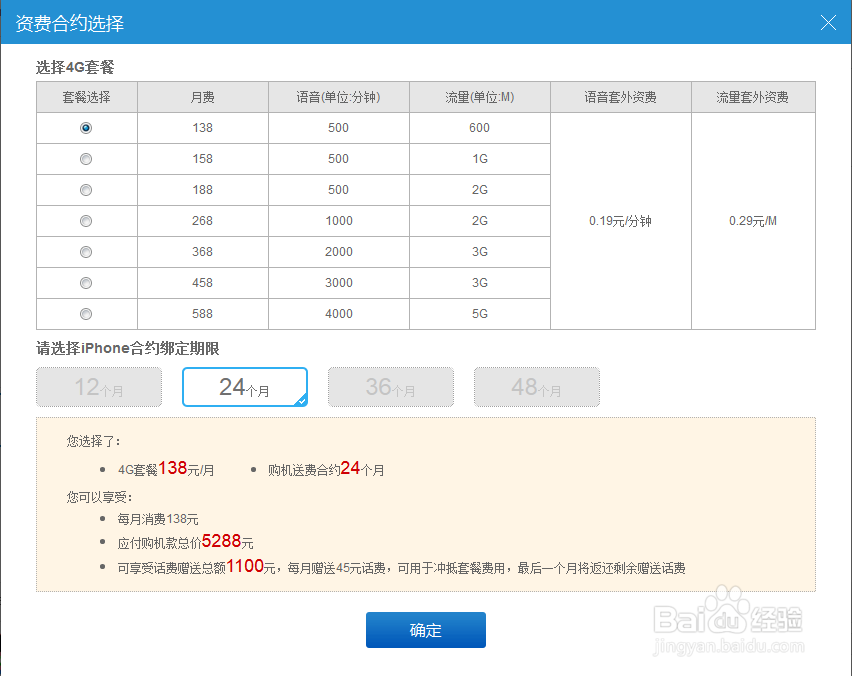852x676 pixels.
Task: Click the 流量(单位:M) column header
Action: [479, 97]
